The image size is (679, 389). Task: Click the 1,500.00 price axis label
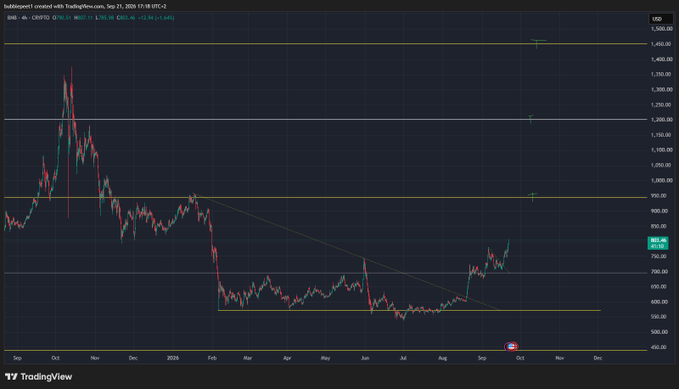point(662,29)
